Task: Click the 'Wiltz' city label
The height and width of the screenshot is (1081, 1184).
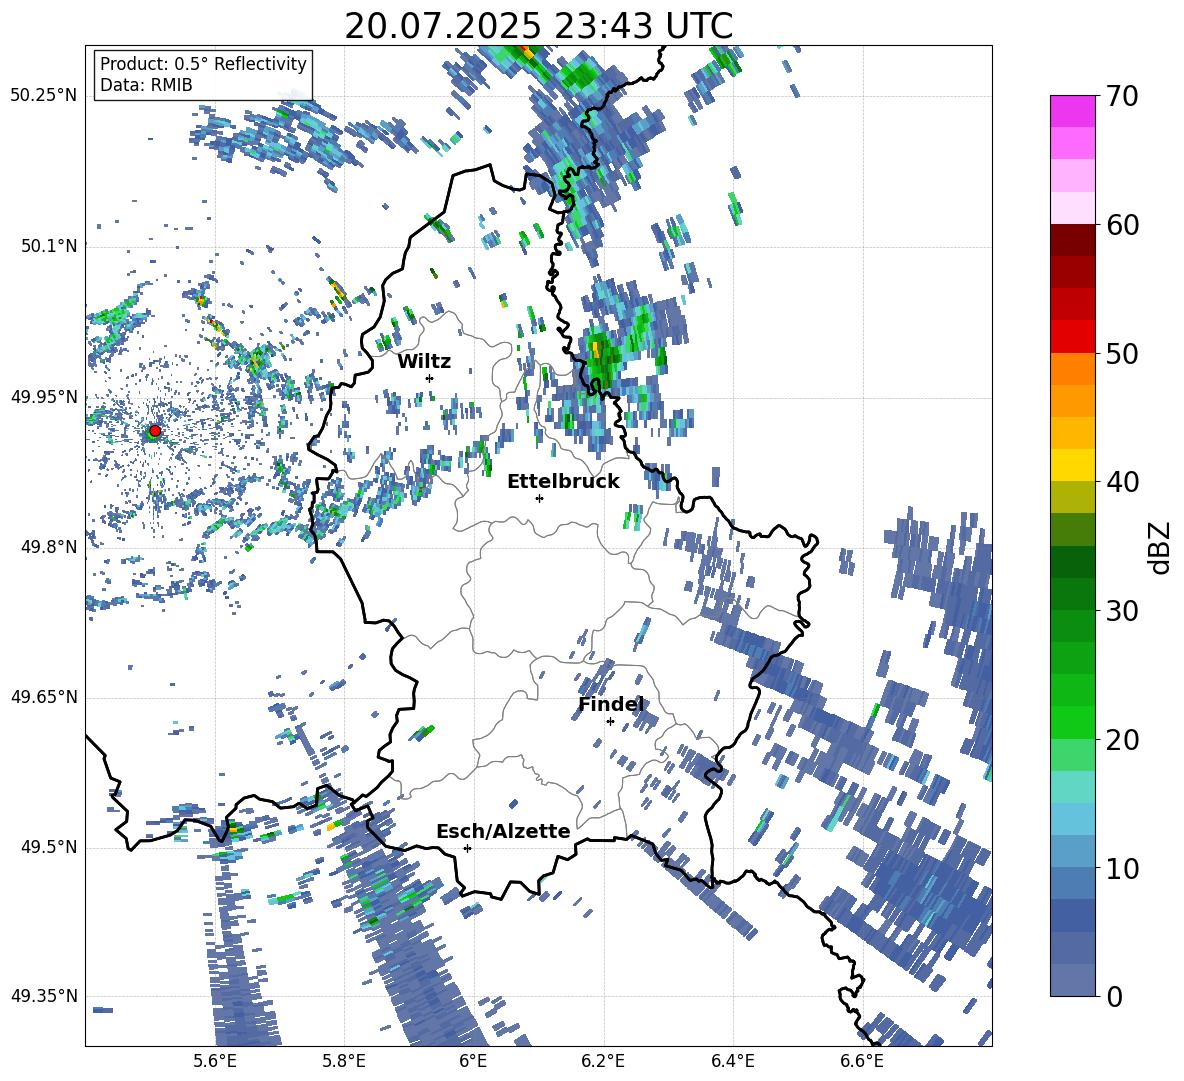Action: point(424,362)
